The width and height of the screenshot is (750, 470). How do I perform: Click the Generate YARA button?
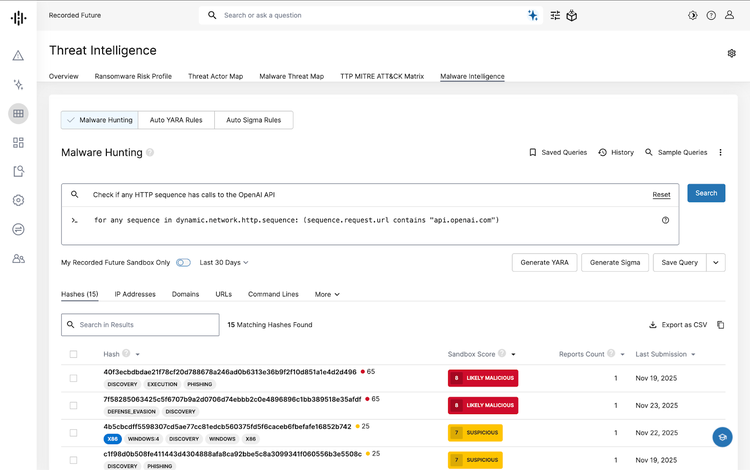[545, 262]
